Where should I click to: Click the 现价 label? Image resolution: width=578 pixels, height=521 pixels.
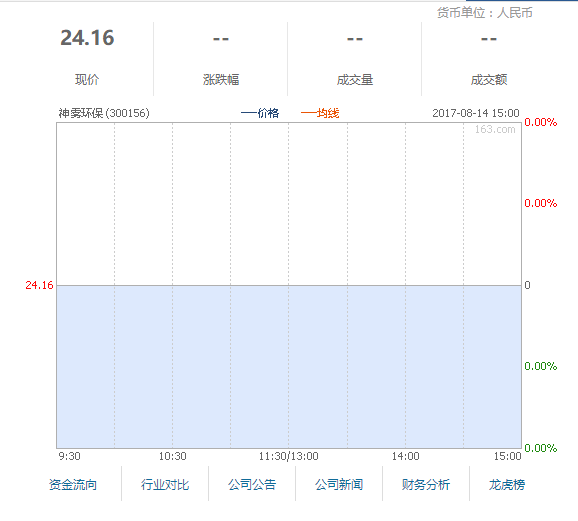coord(87,80)
